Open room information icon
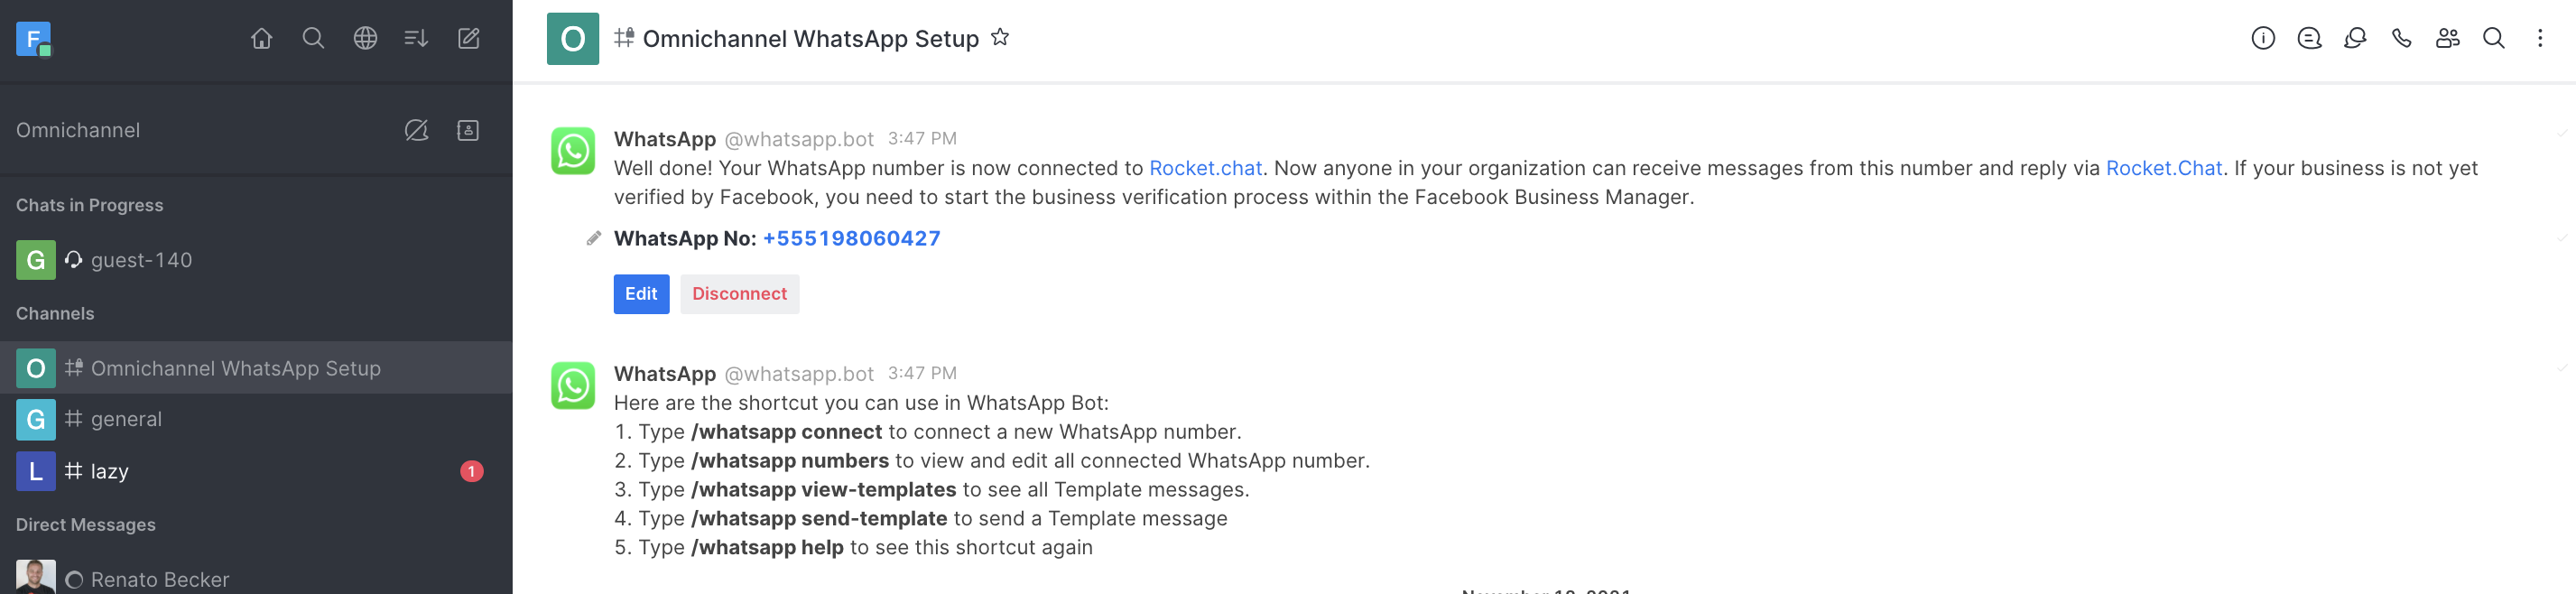The width and height of the screenshot is (2576, 594). click(x=2263, y=39)
